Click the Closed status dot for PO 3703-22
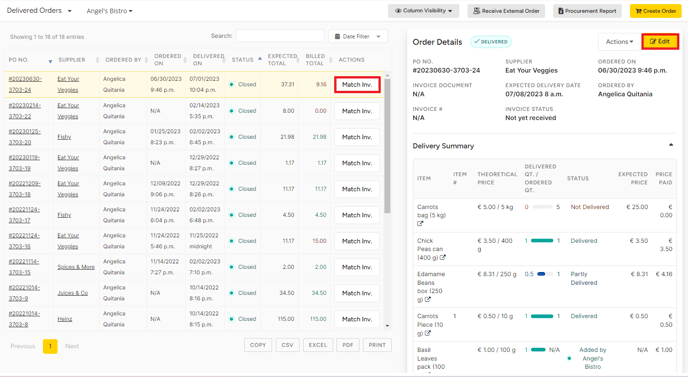The image size is (688, 377). click(231, 111)
